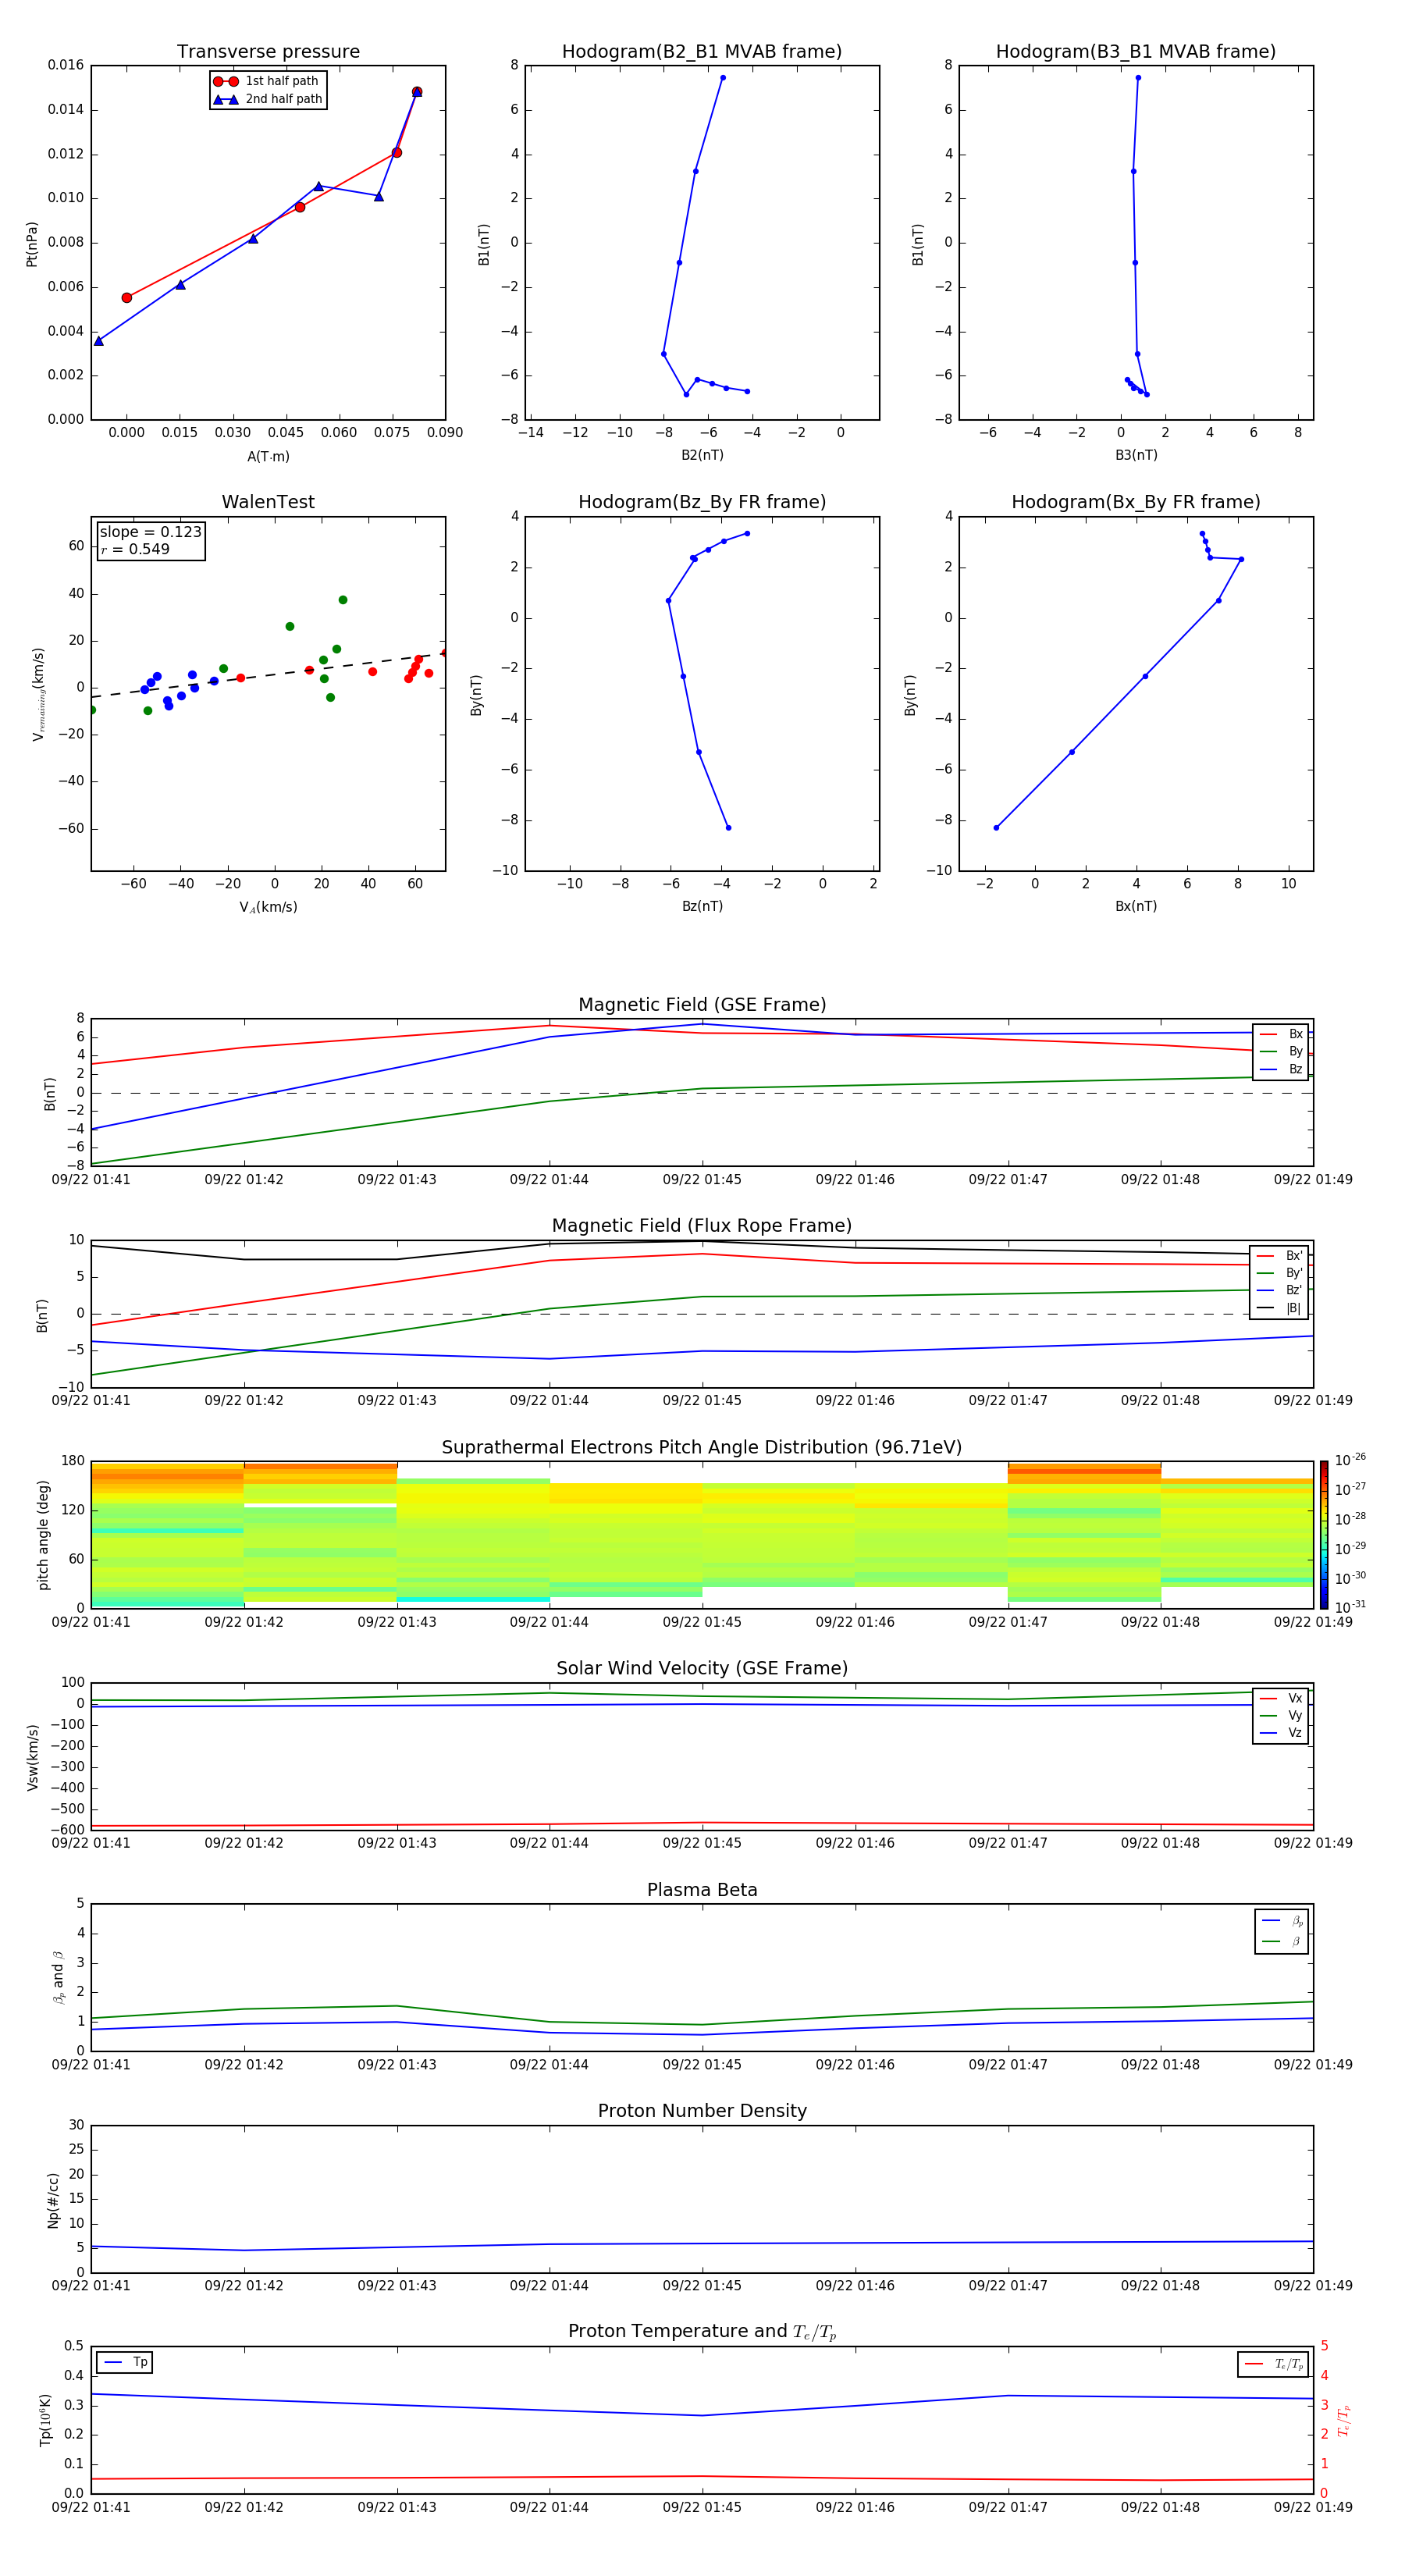Click the 'Proton Number Density' plot title
The width and height of the screenshot is (1405, 2576).
coord(702,2111)
